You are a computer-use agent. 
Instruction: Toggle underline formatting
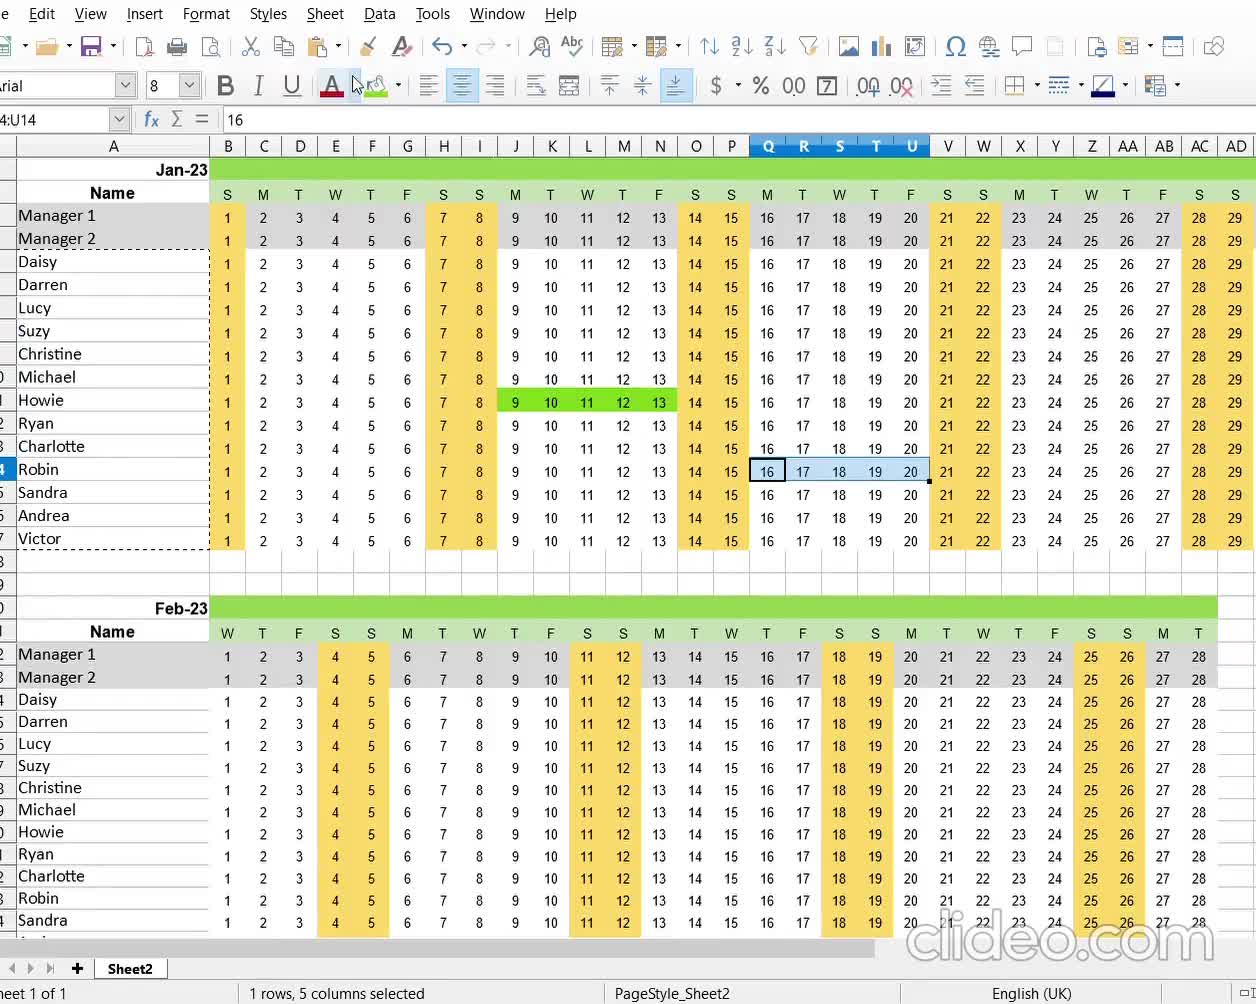point(291,86)
